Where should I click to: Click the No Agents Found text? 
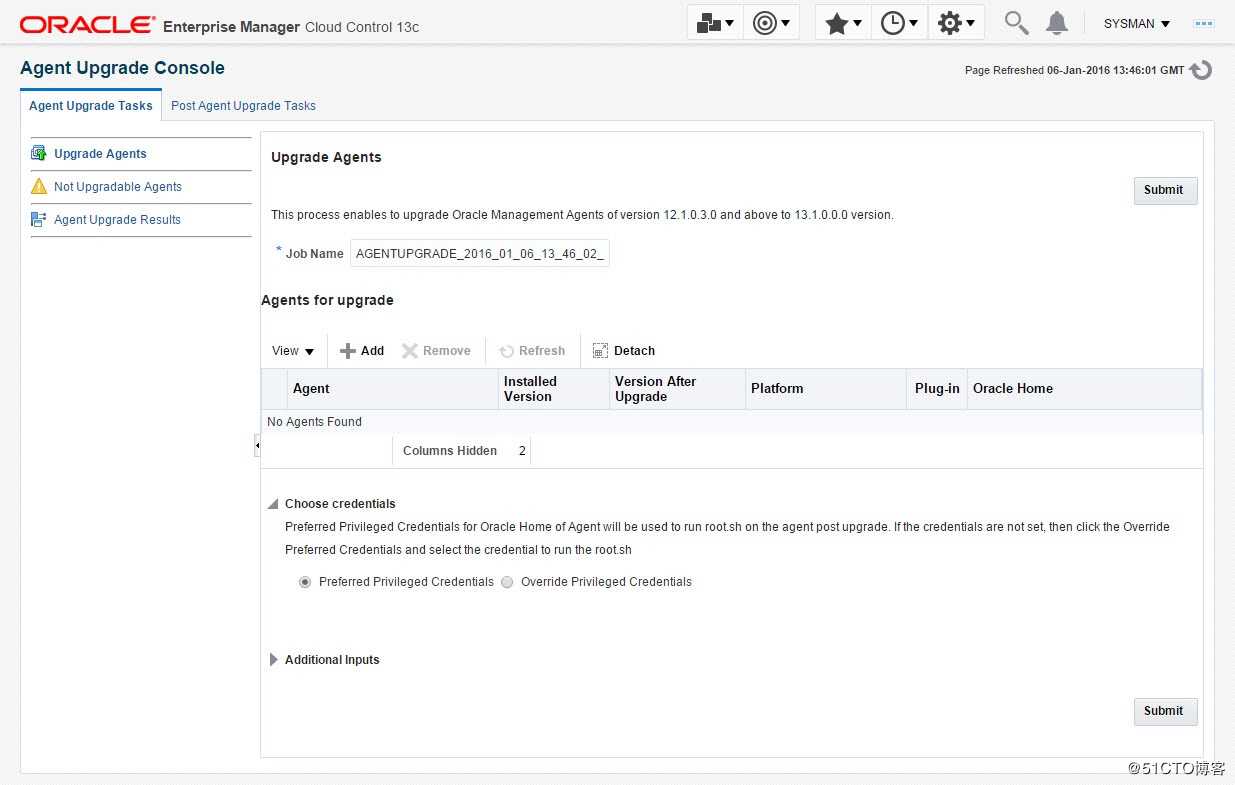[315, 422]
